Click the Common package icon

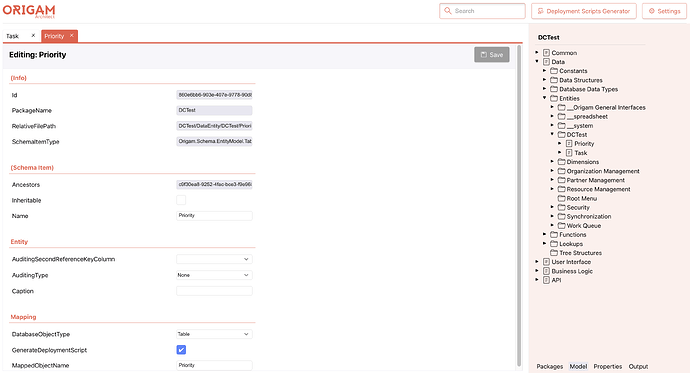point(546,53)
